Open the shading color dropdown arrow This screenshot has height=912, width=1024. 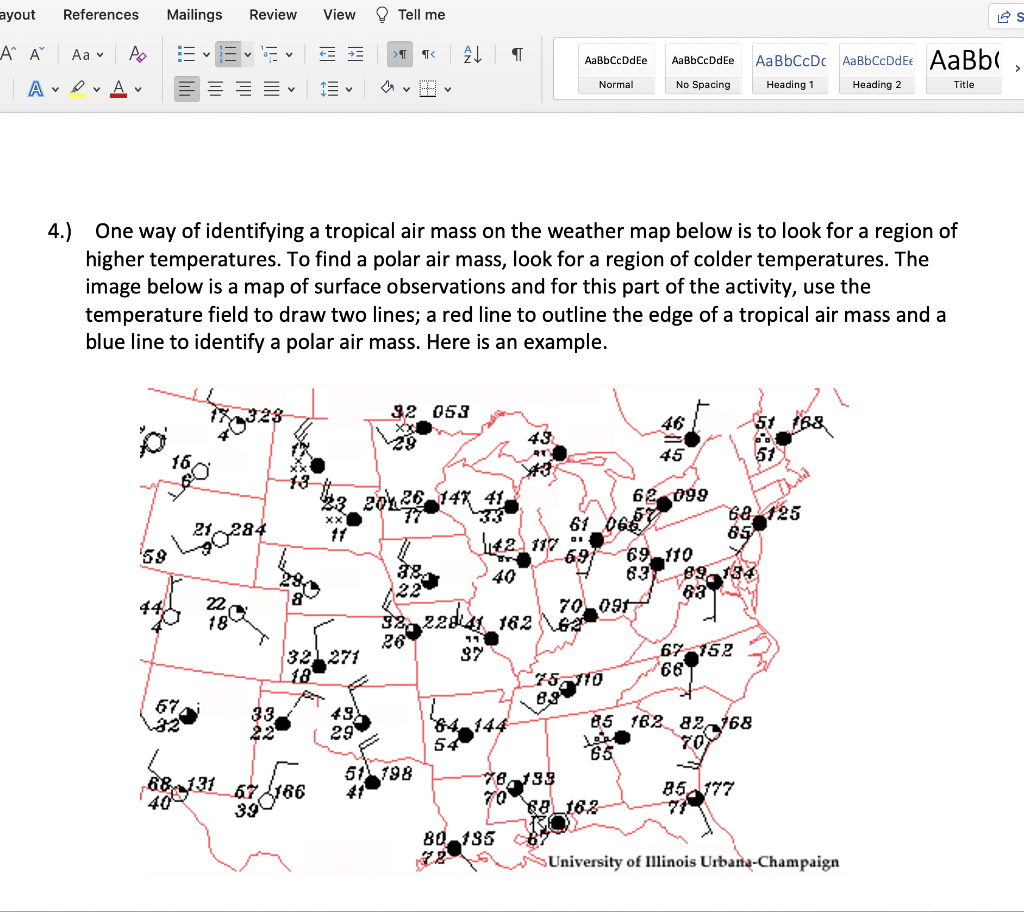click(406, 90)
